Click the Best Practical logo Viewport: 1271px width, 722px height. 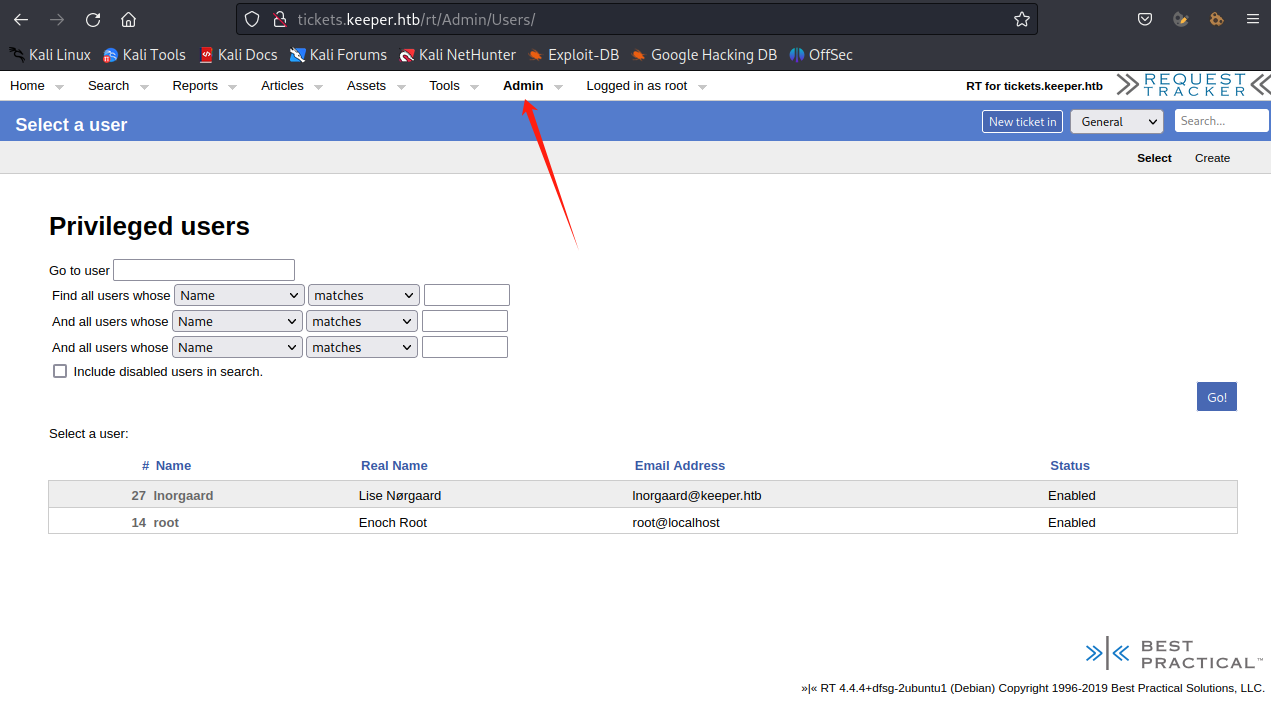(1174, 655)
